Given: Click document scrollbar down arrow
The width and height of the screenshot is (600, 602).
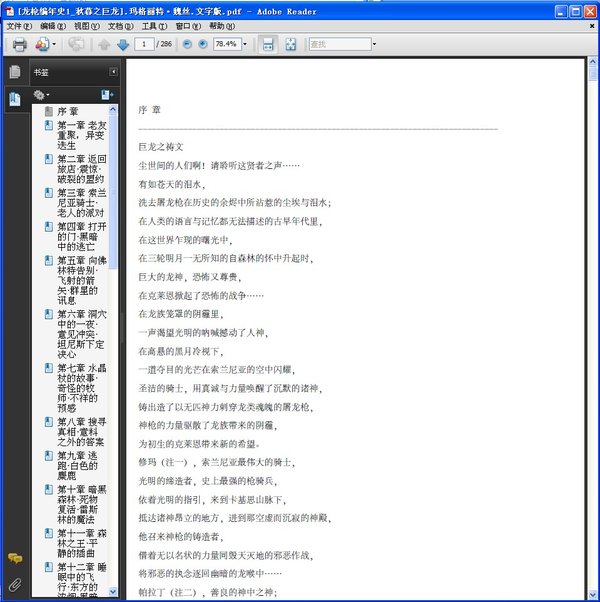Looking at the screenshot, I should (593, 595).
